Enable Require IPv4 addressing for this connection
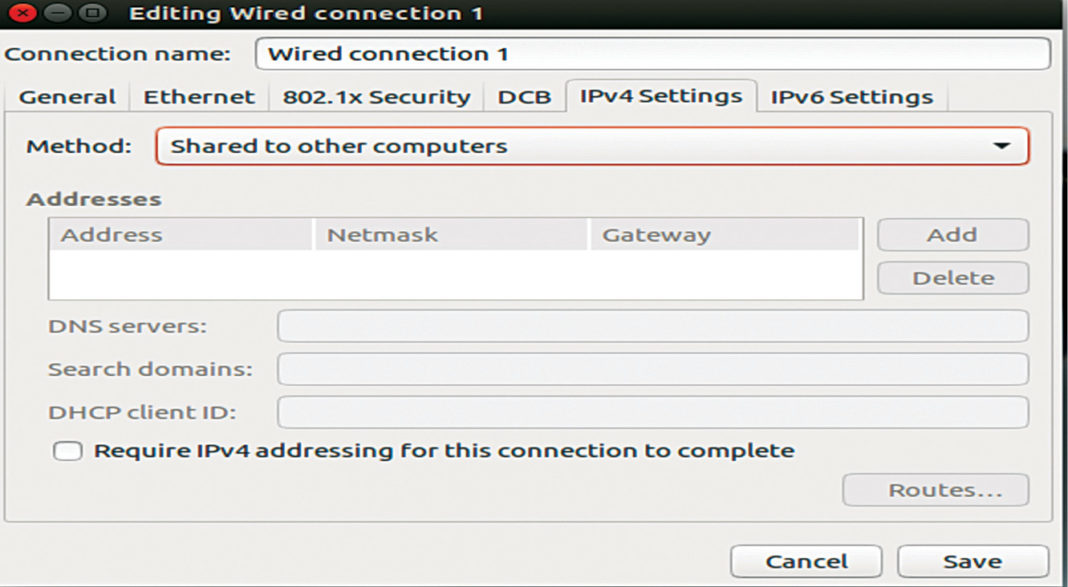Screen dimensions: 1068x587 coord(68,450)
